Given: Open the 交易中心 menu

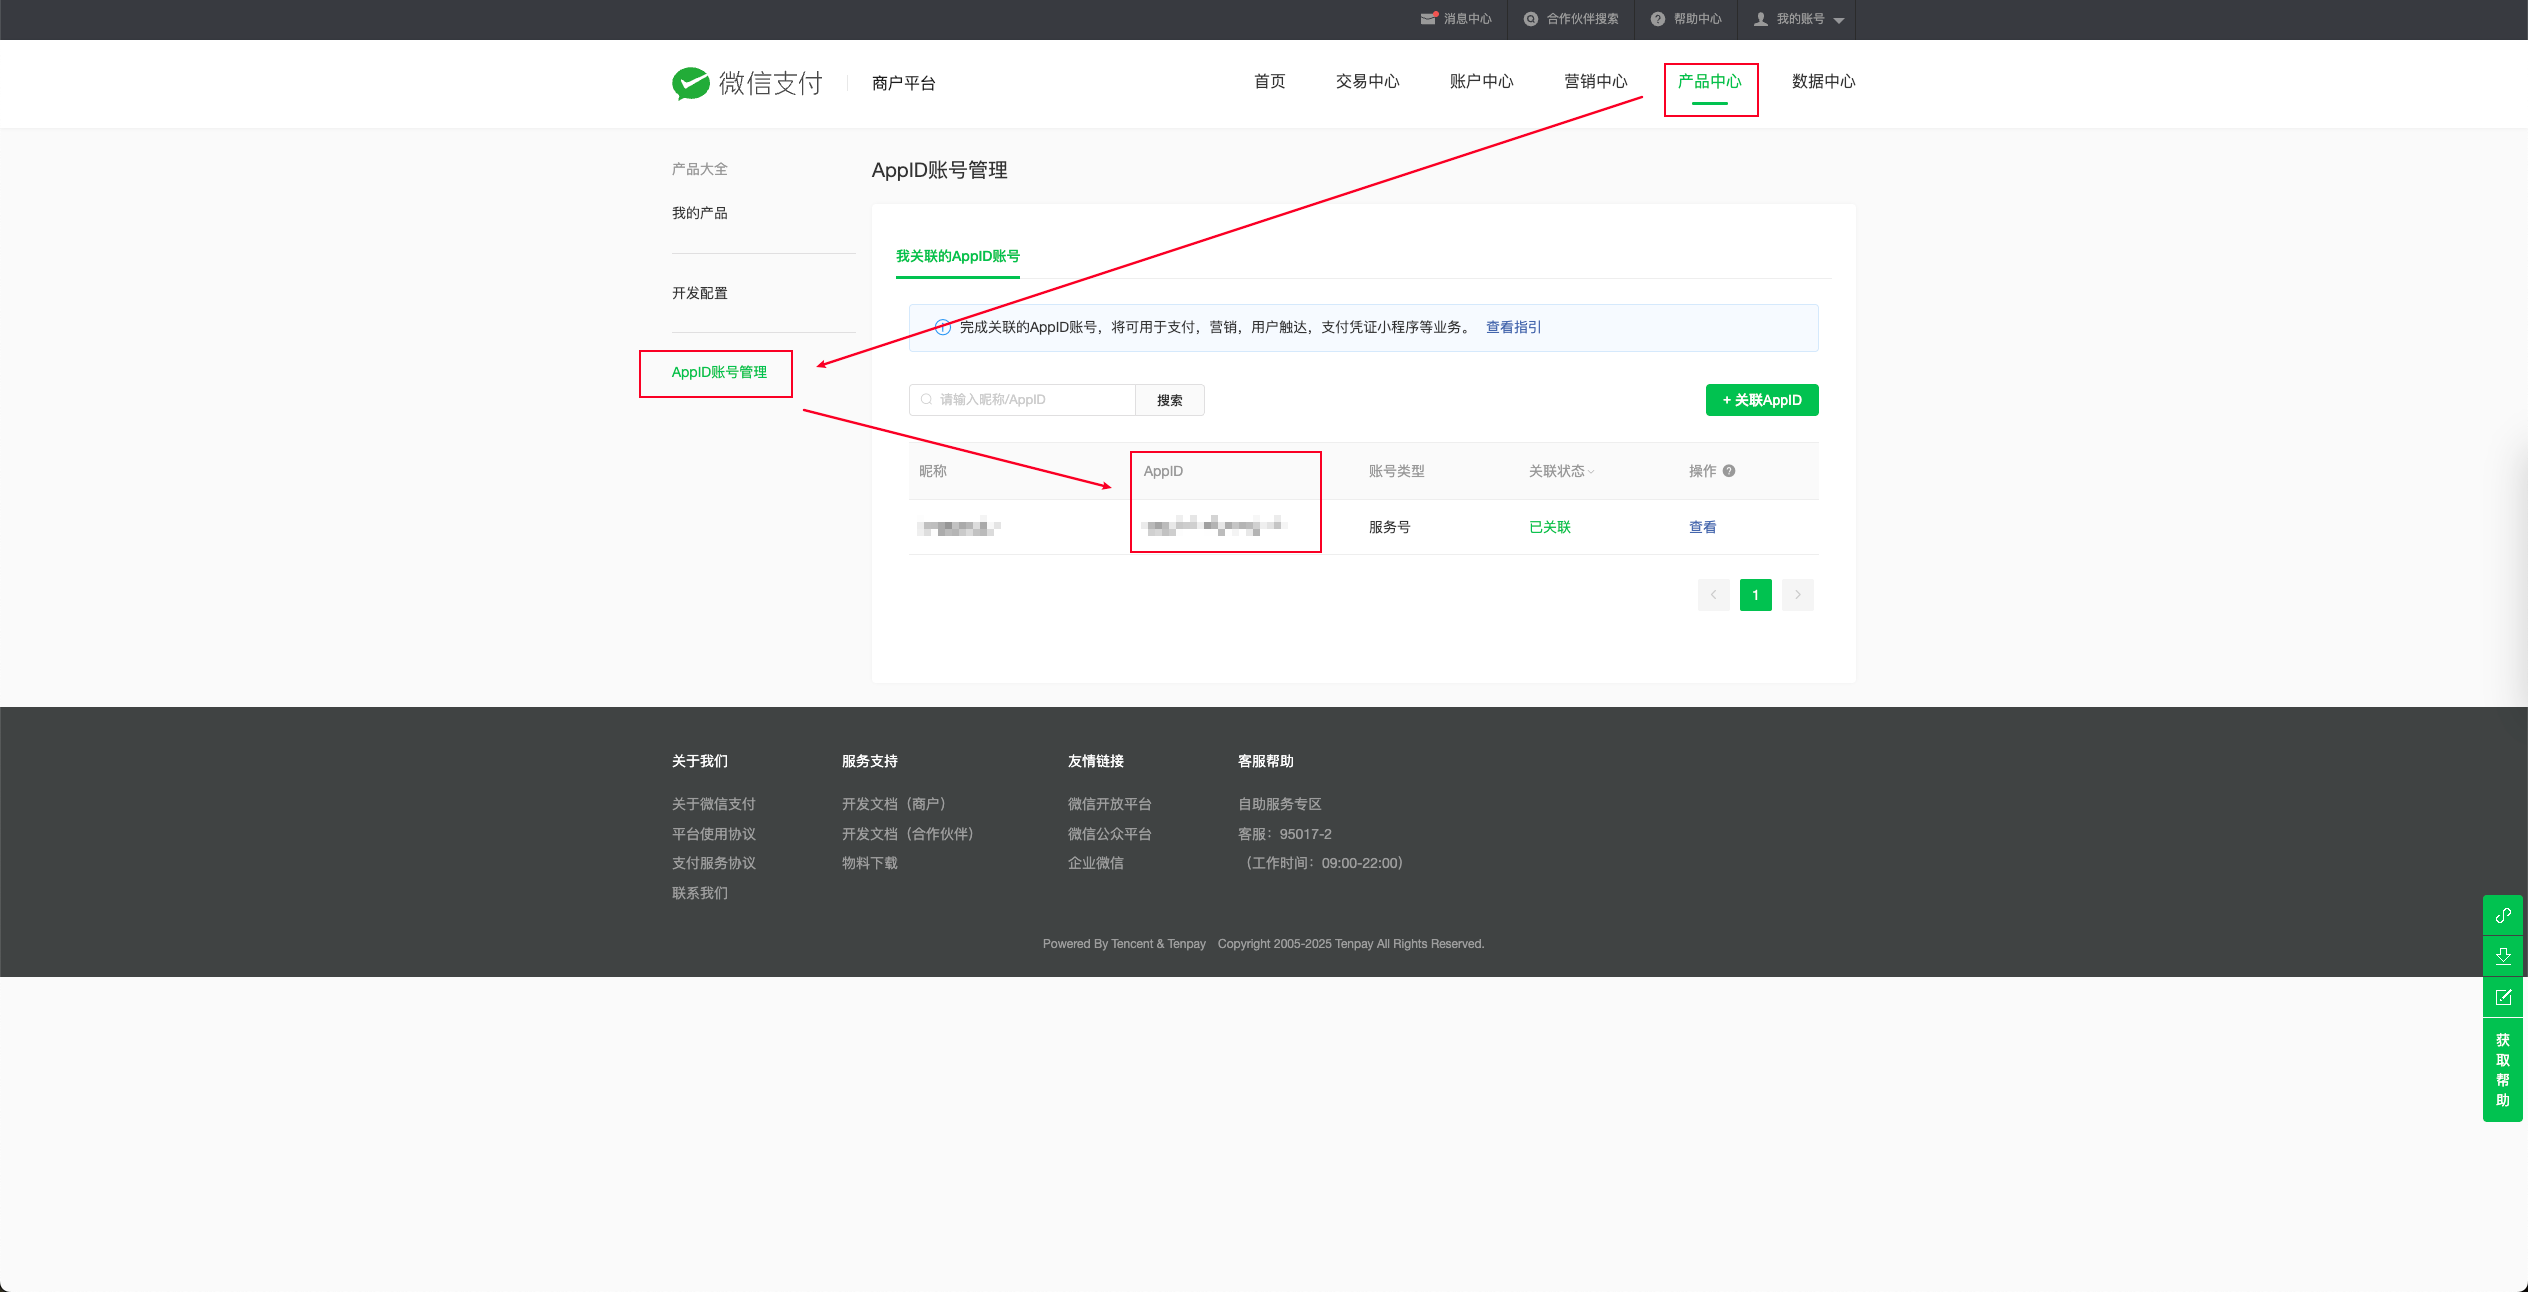Looking at the screenshot, I should click(1367, 81).
